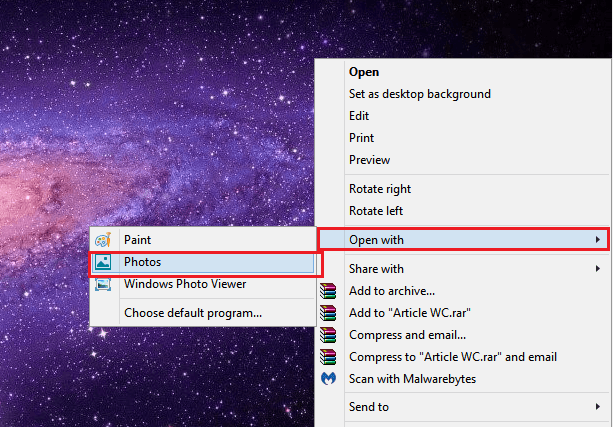Open the image with Paint

tap(203, 240)
